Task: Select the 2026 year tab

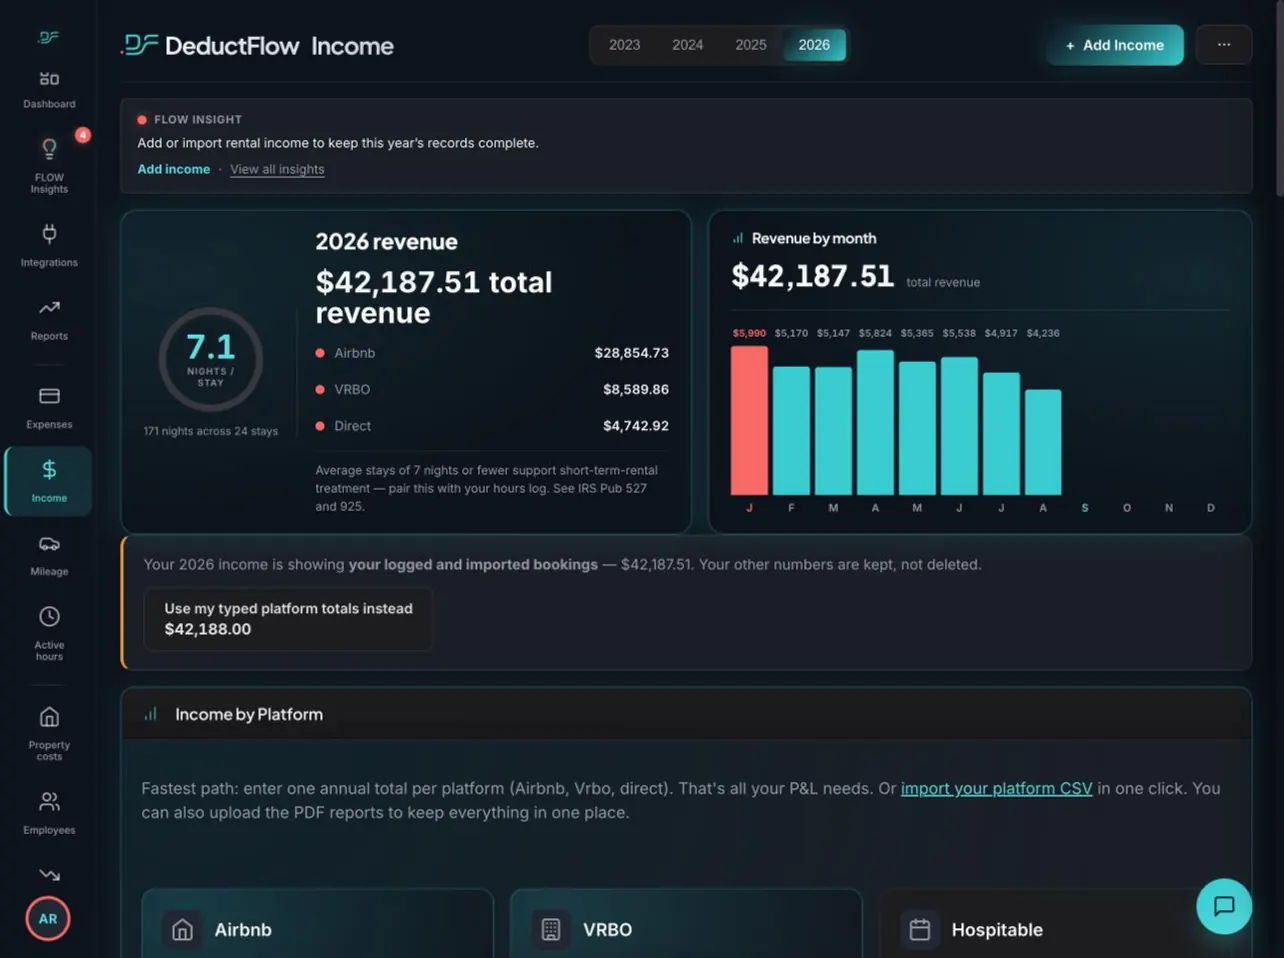Action: click(x=814, y=45)
